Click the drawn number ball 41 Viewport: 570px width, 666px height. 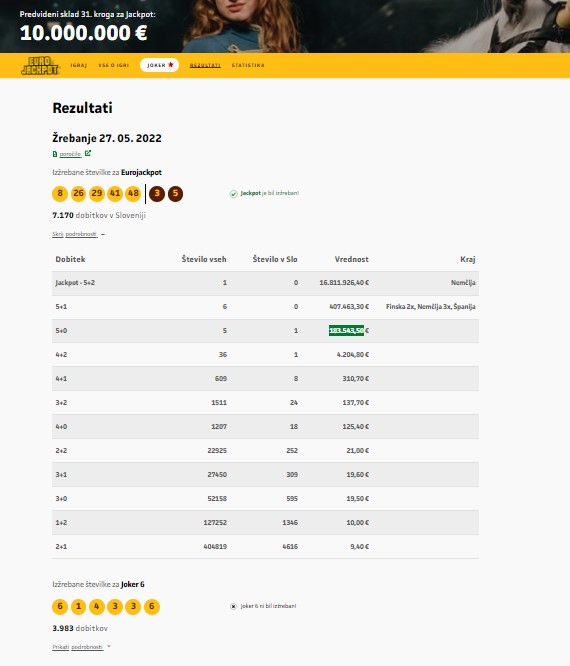click(x=115, y=194)
